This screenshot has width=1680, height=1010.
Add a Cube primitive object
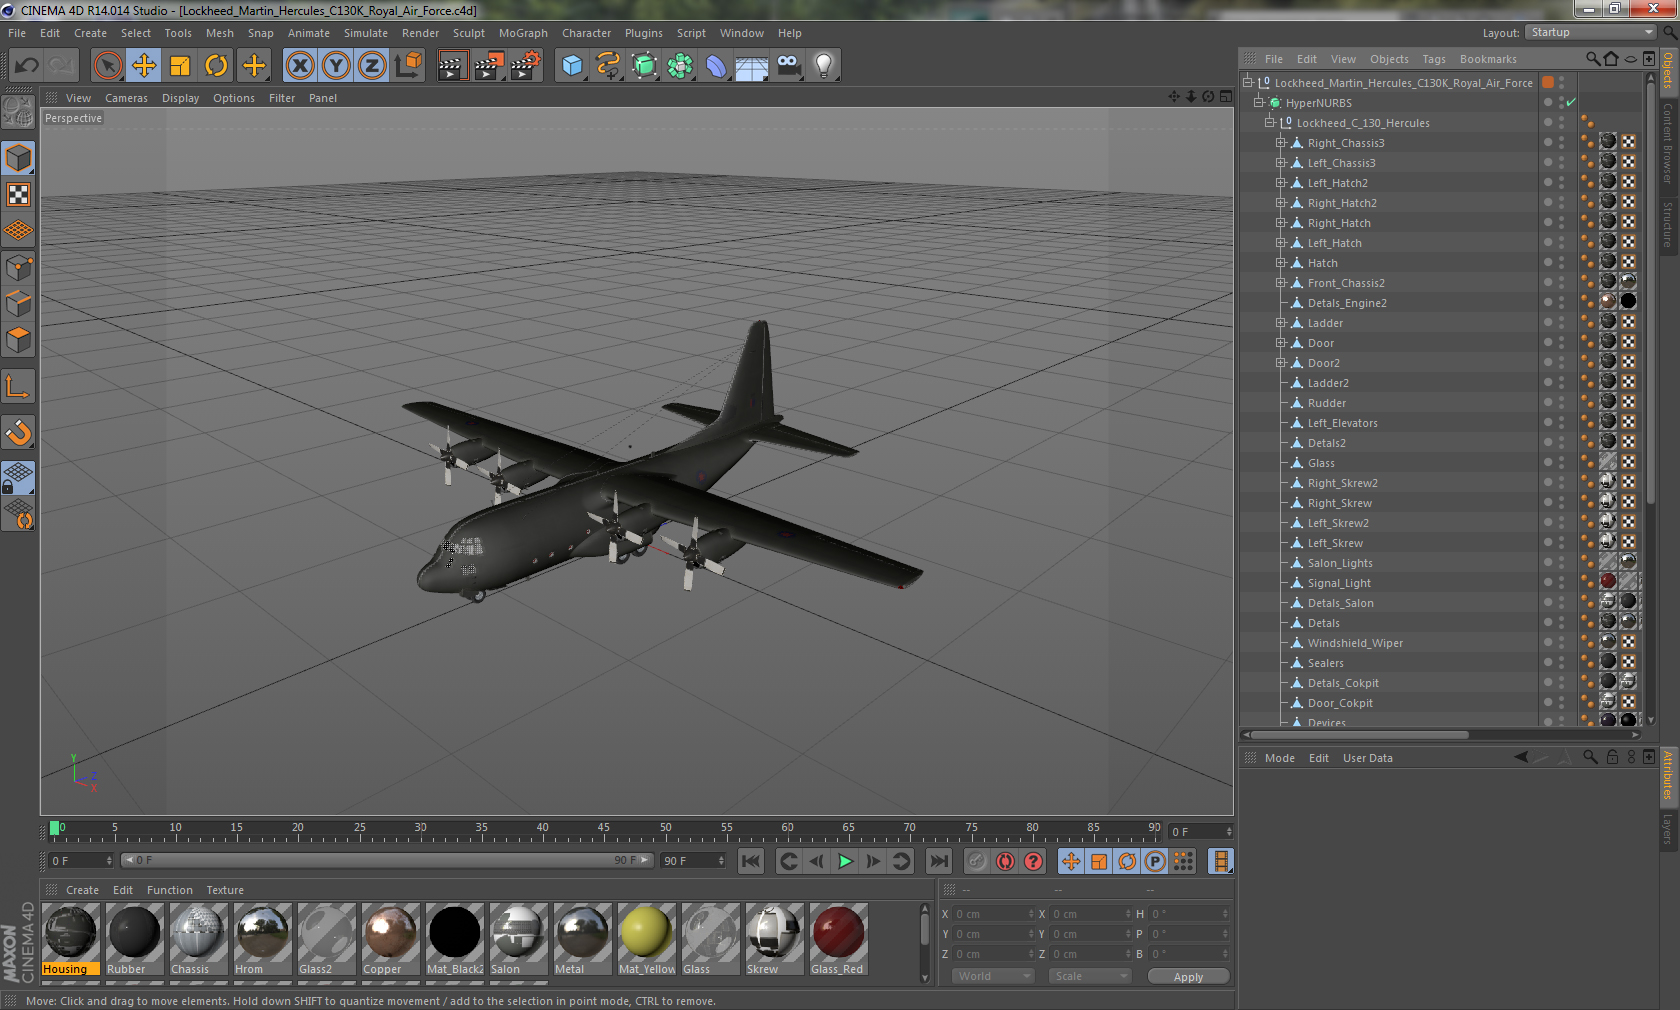click(572, 66)
